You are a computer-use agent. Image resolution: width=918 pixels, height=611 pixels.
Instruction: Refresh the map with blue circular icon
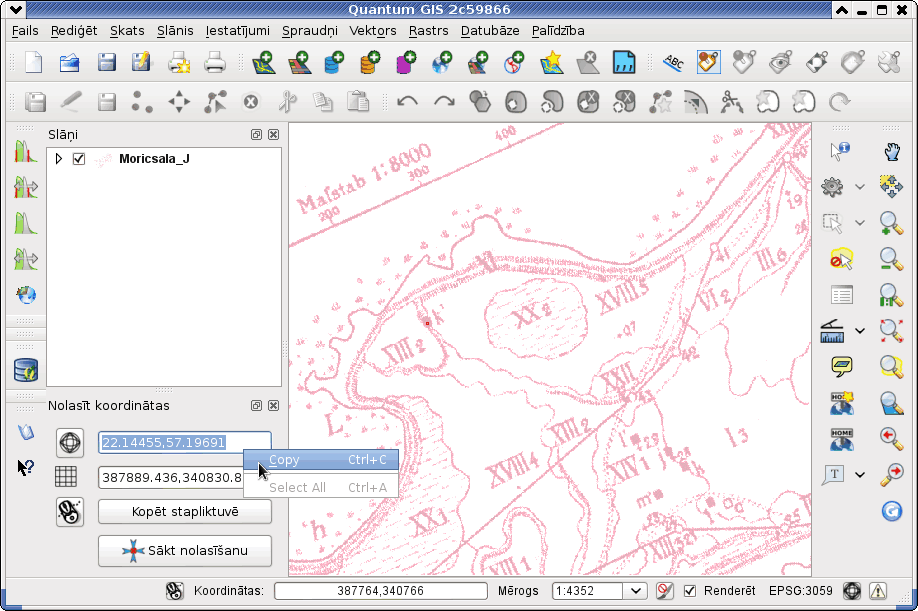click(x=891, y=511)
